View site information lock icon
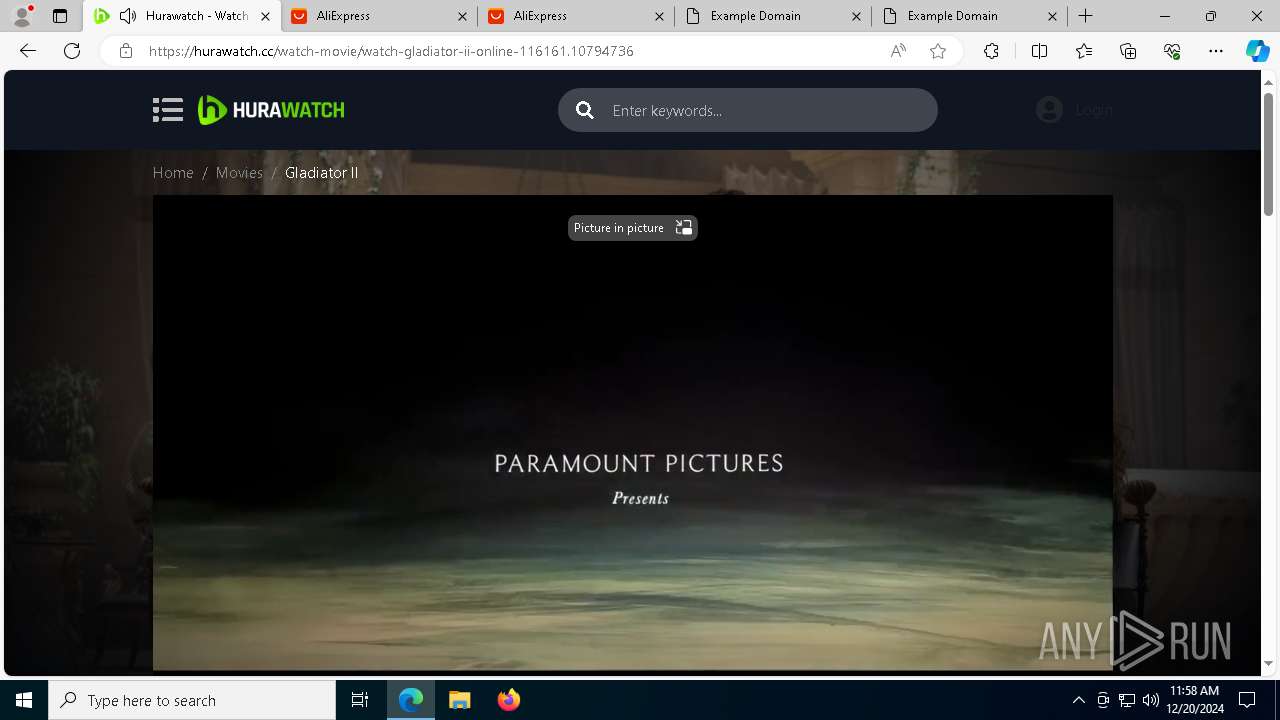 [x=125, y=51]
